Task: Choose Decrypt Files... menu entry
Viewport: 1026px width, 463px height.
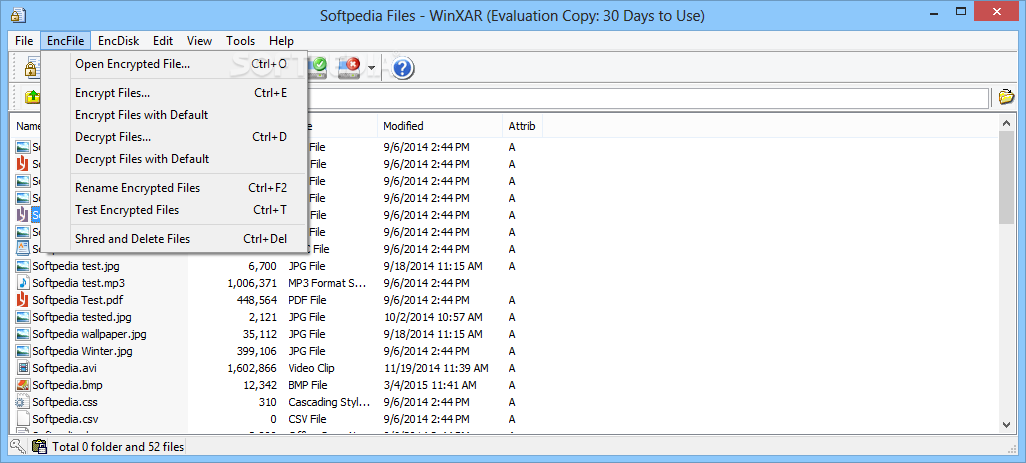Action: point(175,137)
